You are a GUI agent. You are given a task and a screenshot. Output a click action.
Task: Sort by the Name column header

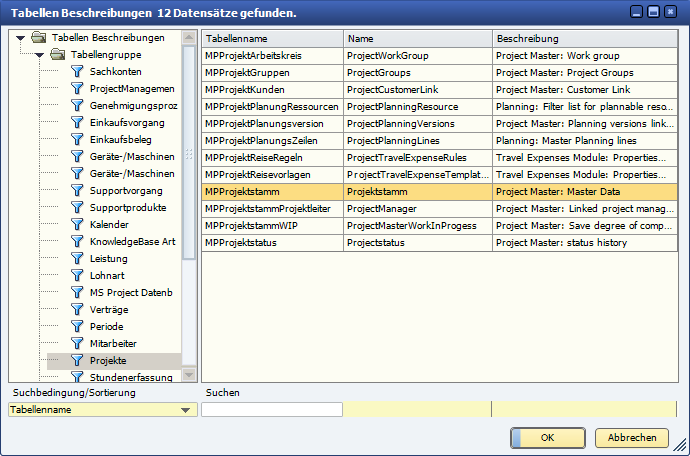pos(418,39)
